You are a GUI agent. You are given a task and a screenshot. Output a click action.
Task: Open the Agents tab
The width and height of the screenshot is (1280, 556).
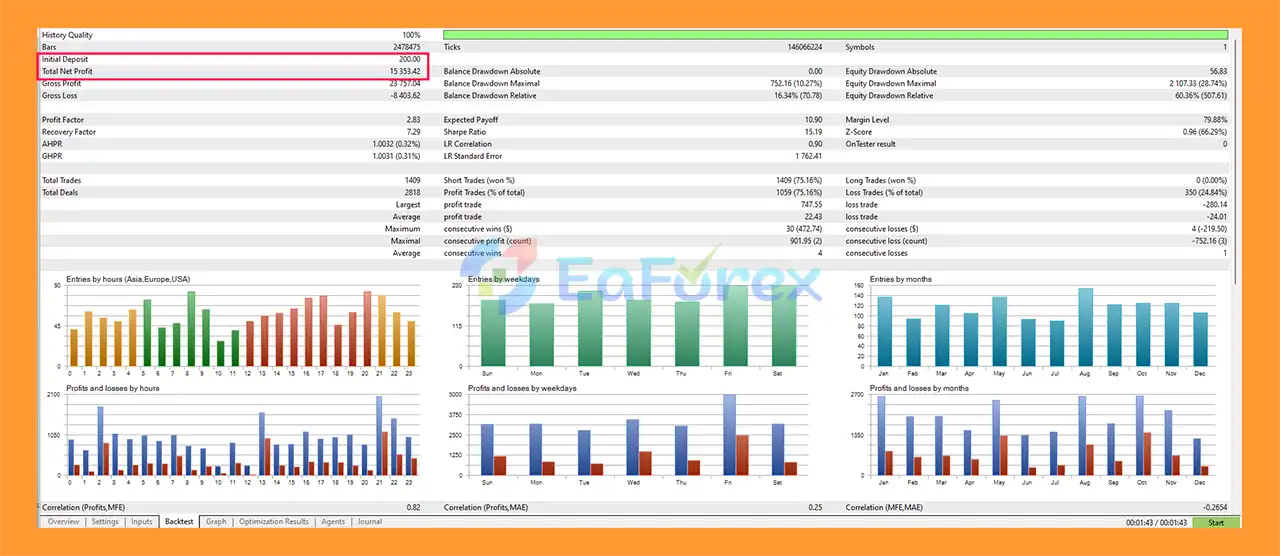click(x=334, y=522)
